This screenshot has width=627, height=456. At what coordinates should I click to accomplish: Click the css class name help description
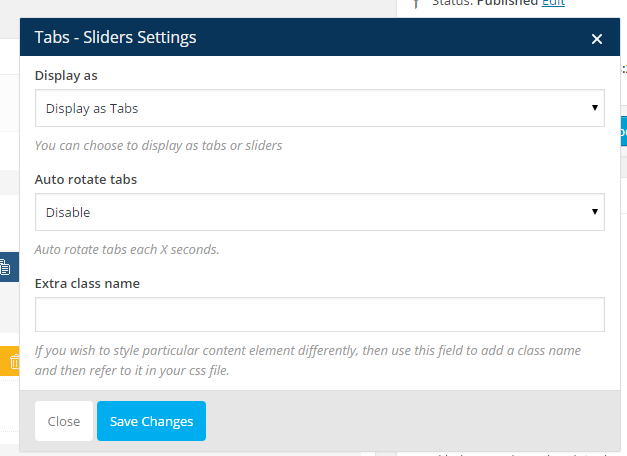tap(308, 360)
